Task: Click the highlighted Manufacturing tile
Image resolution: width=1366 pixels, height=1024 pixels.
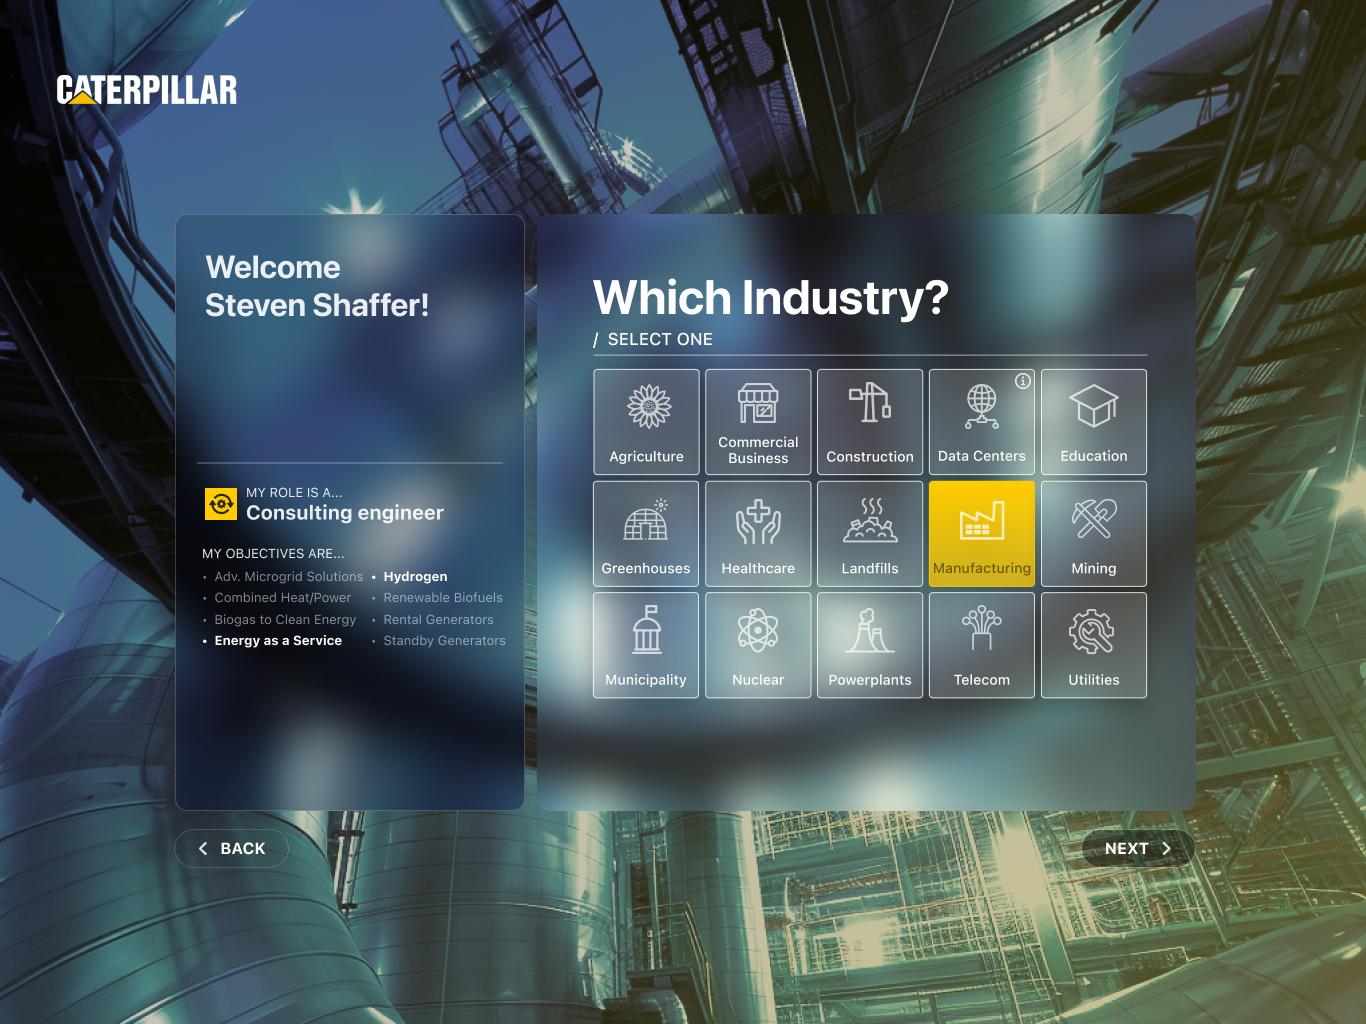Action: tap(982, 534)
